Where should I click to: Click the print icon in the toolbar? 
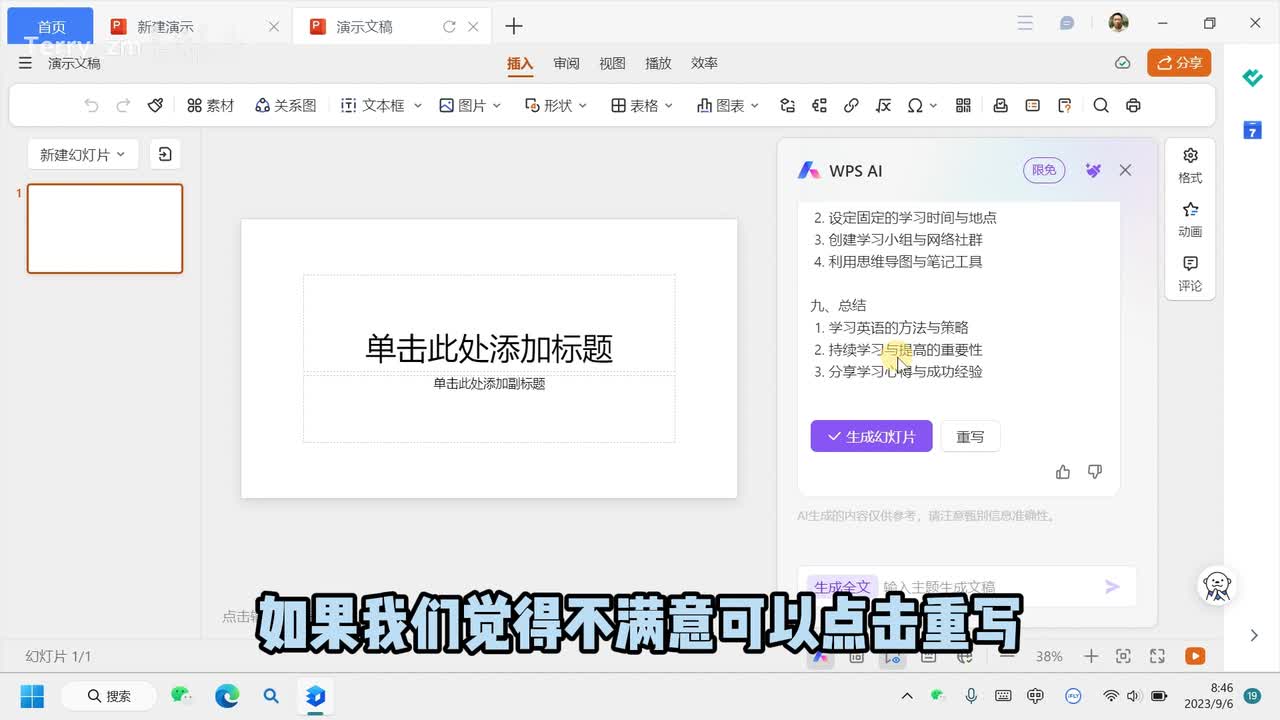[1133, 105]
